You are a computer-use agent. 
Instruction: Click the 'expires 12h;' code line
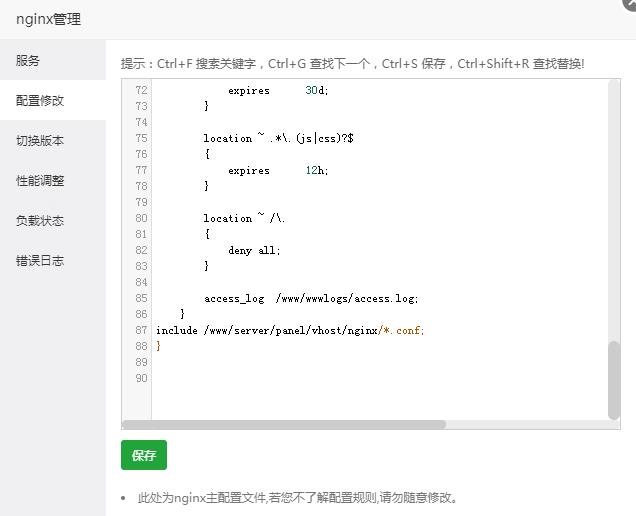278,170
